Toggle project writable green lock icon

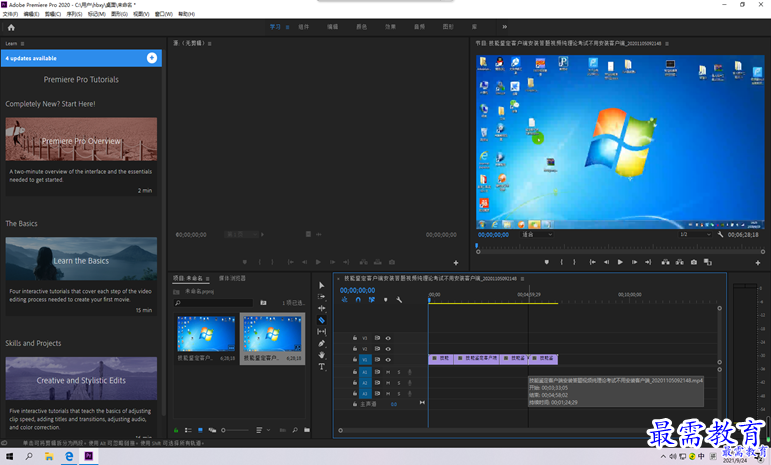176,430
